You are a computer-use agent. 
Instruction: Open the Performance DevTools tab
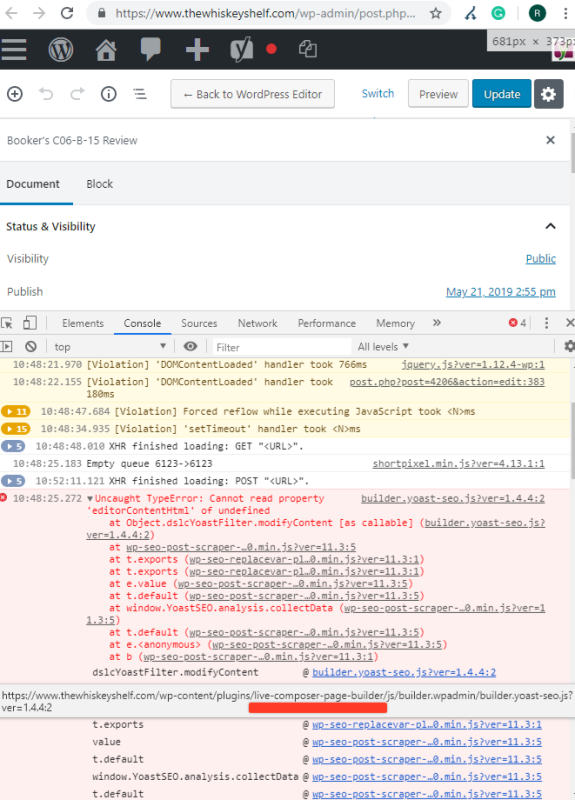[327, 323]
